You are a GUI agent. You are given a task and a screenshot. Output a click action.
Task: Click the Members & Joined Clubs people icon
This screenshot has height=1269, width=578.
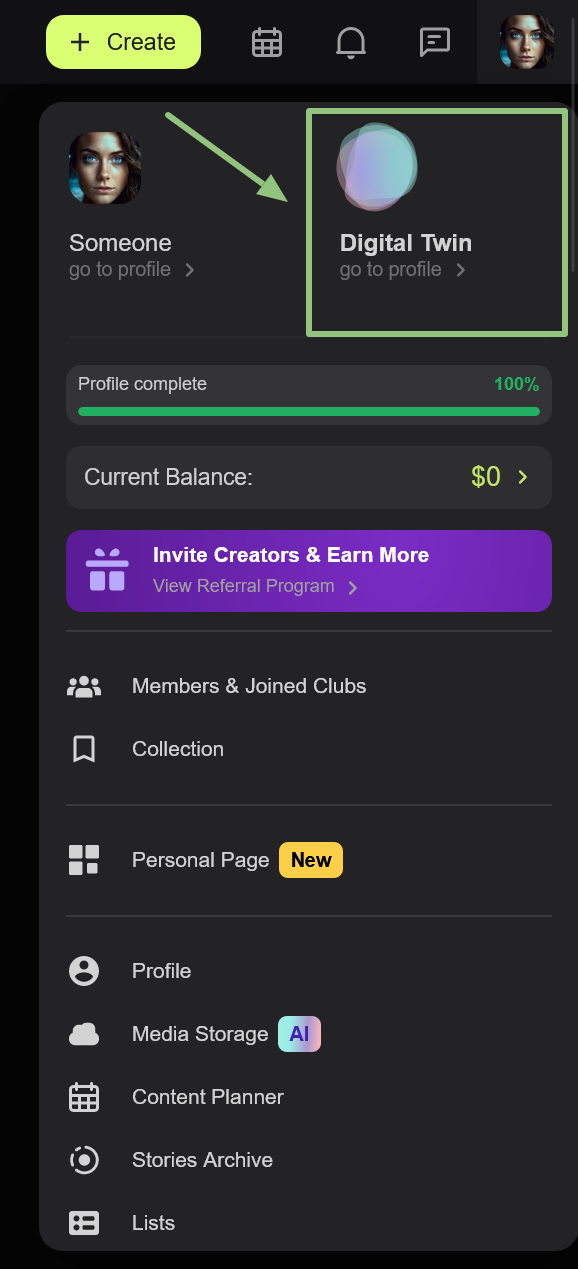(84, 686)
